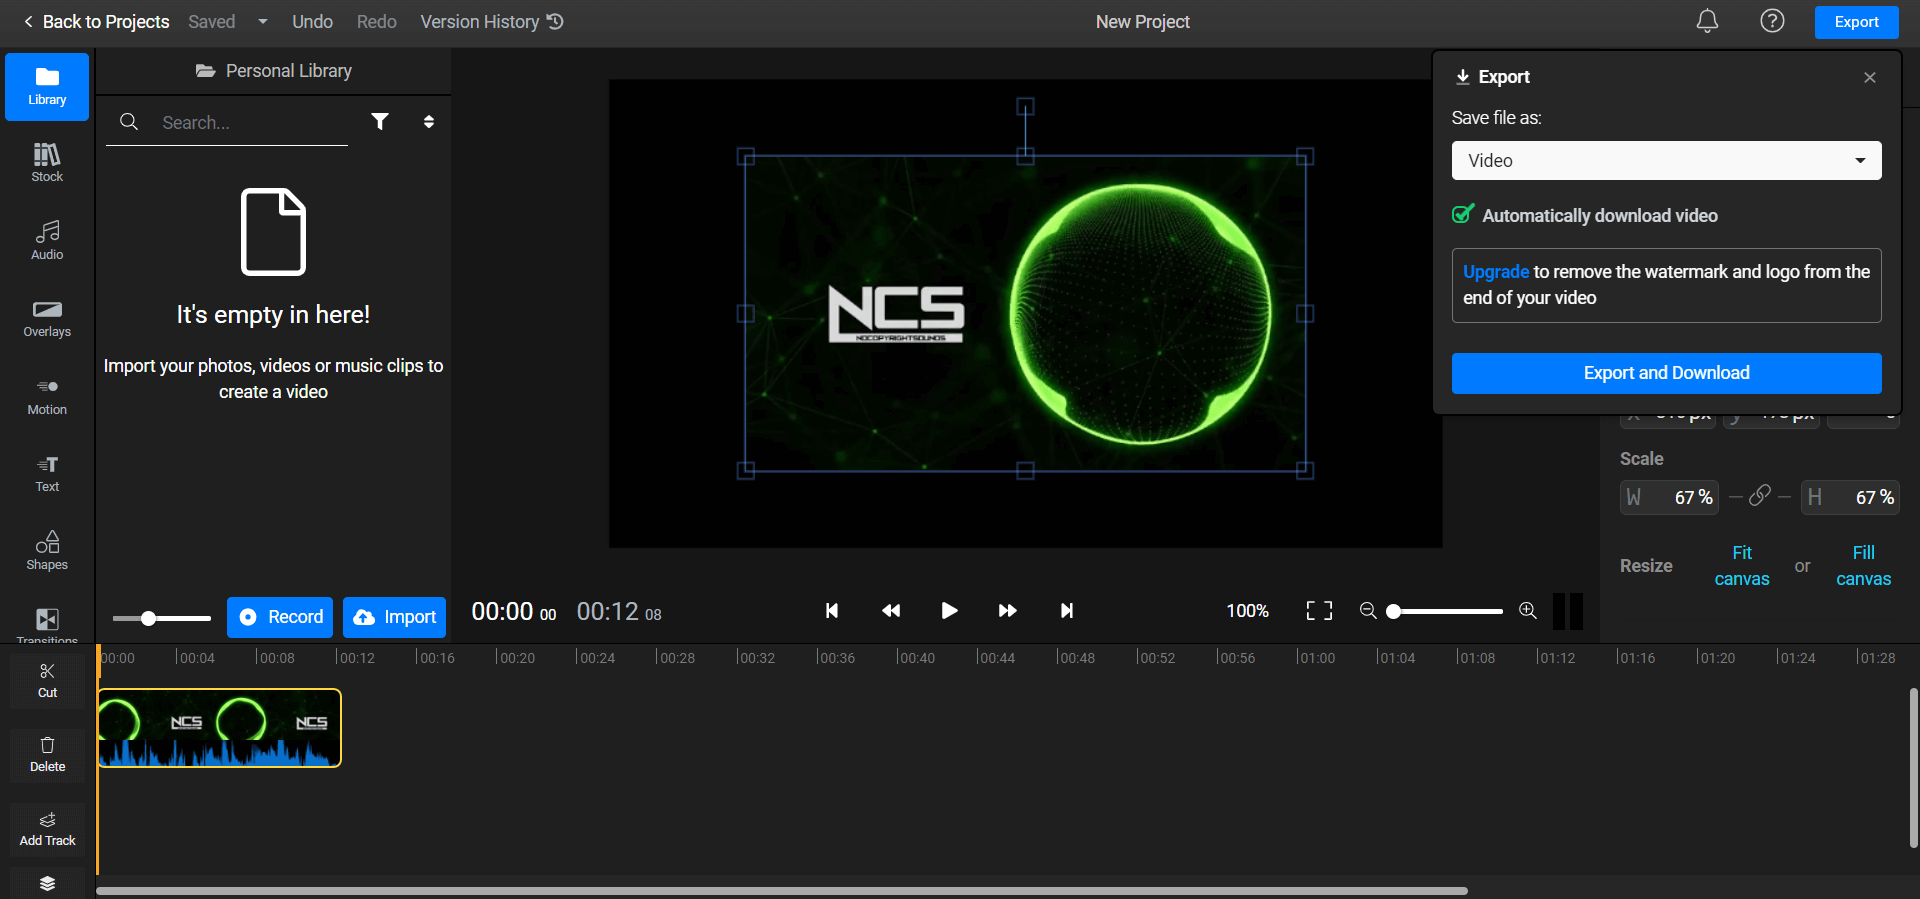Edit the scale width W field
This screenshot has width=1920, height=899.
[1668, 497]
